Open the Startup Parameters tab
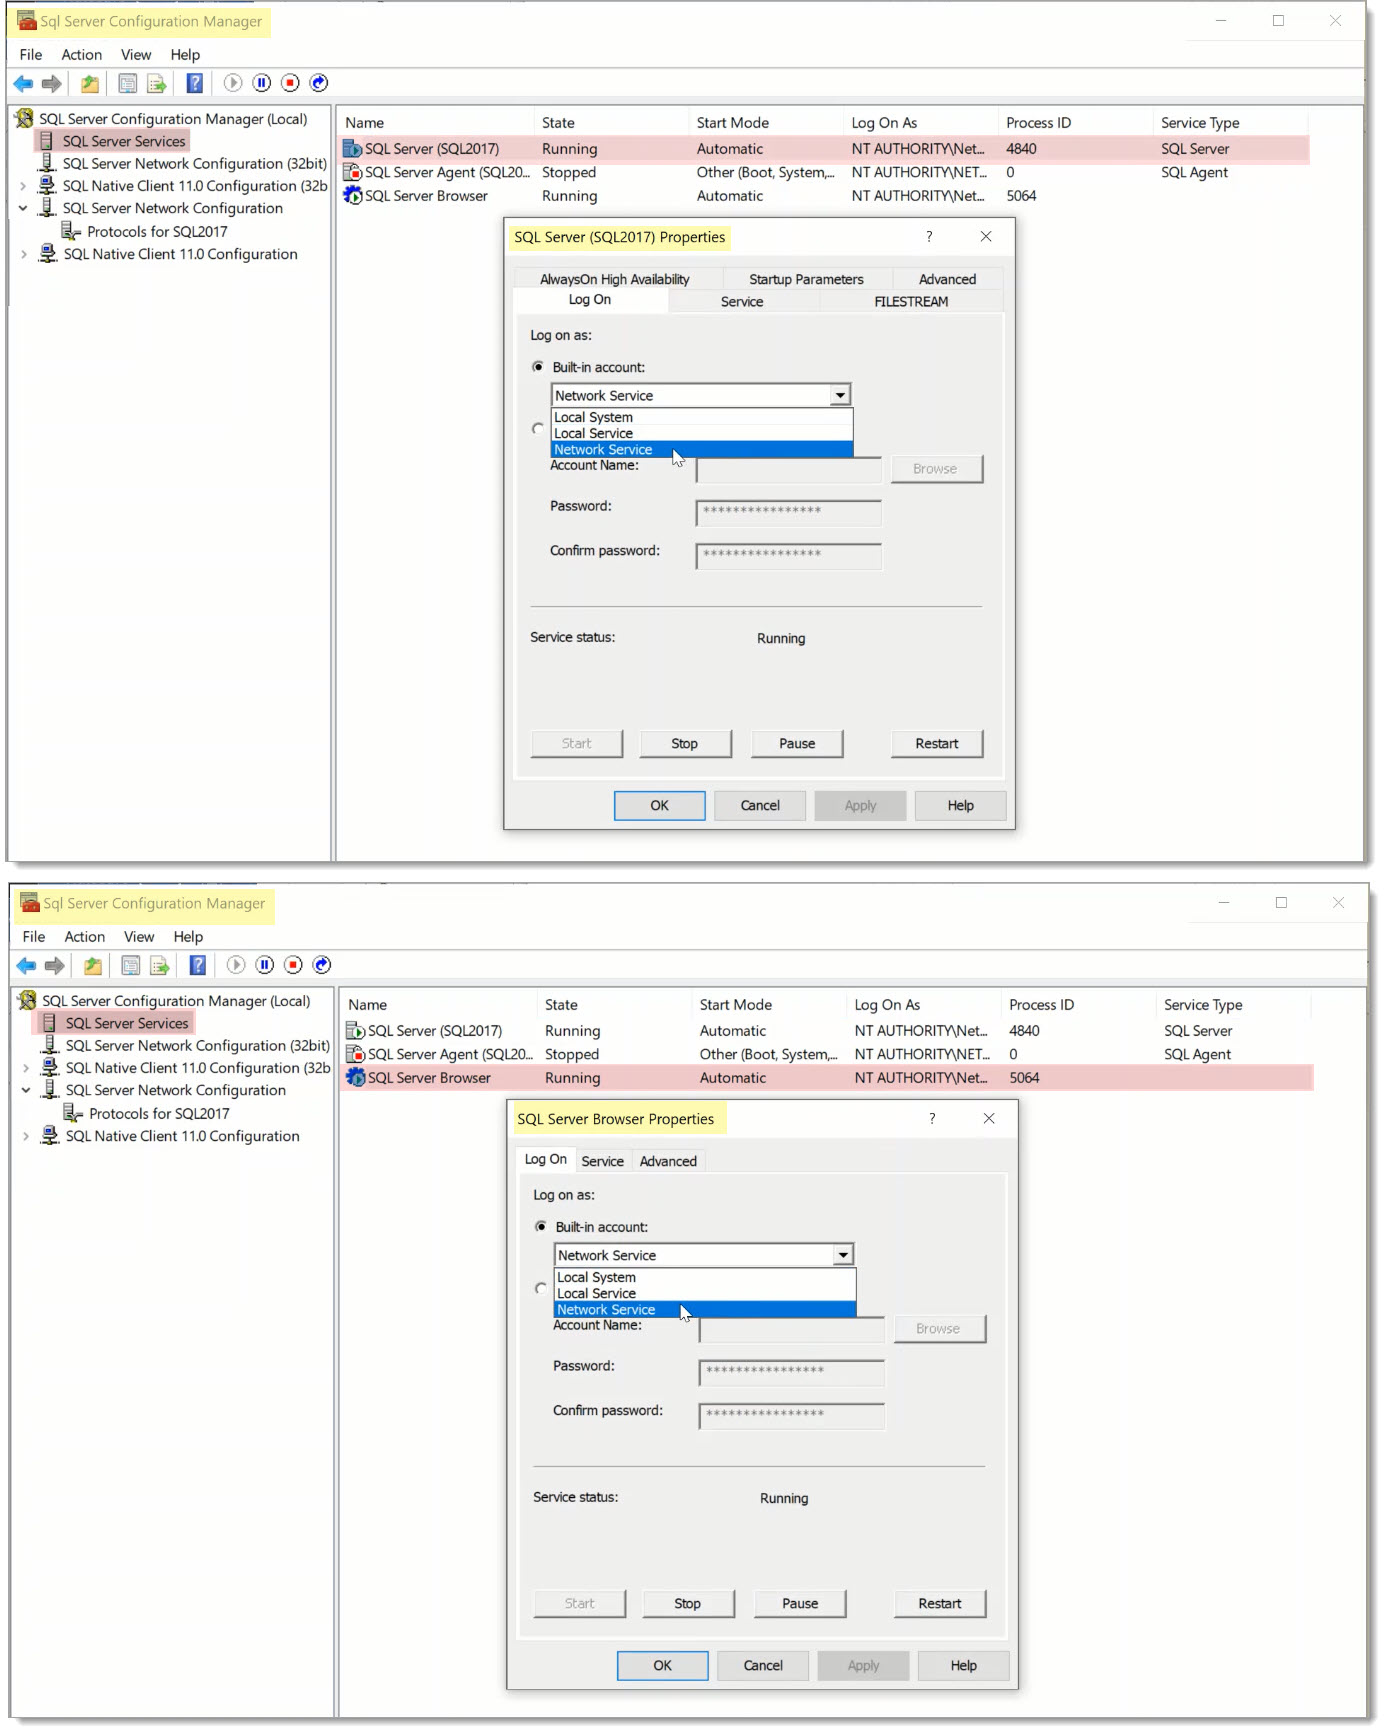 coord(806,279)
